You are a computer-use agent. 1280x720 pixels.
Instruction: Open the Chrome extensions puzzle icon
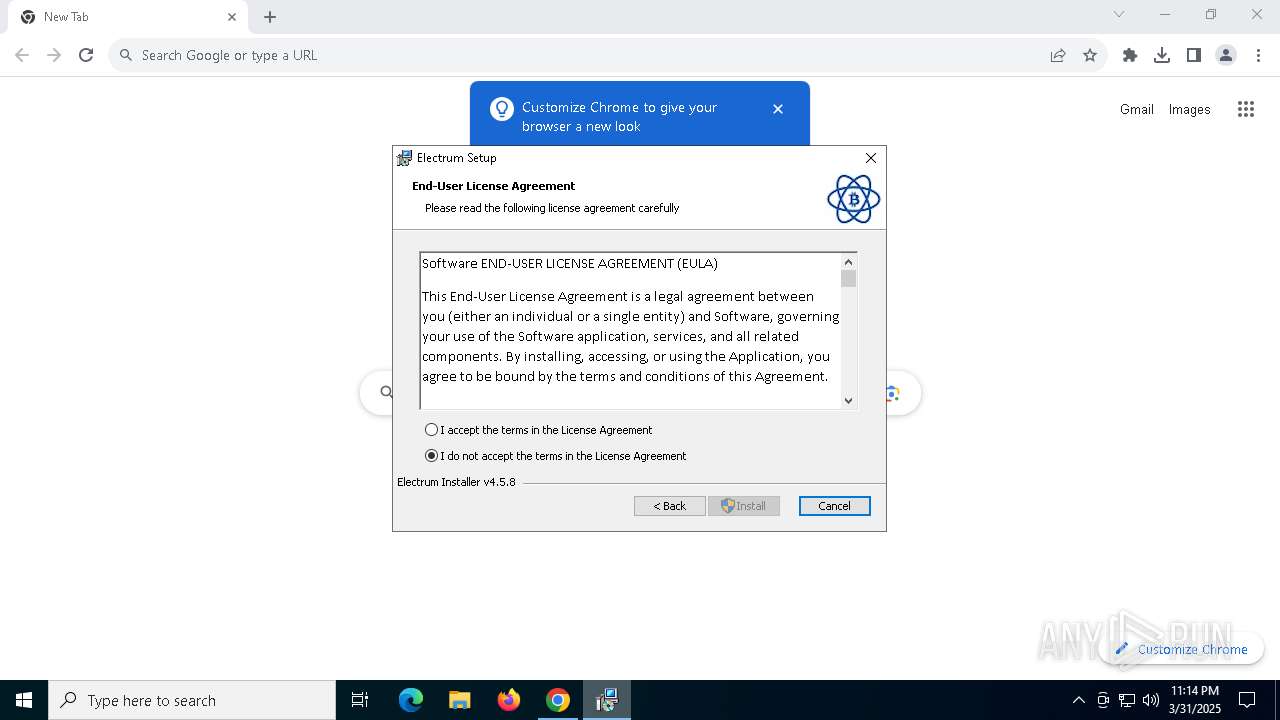[1130, 55]
